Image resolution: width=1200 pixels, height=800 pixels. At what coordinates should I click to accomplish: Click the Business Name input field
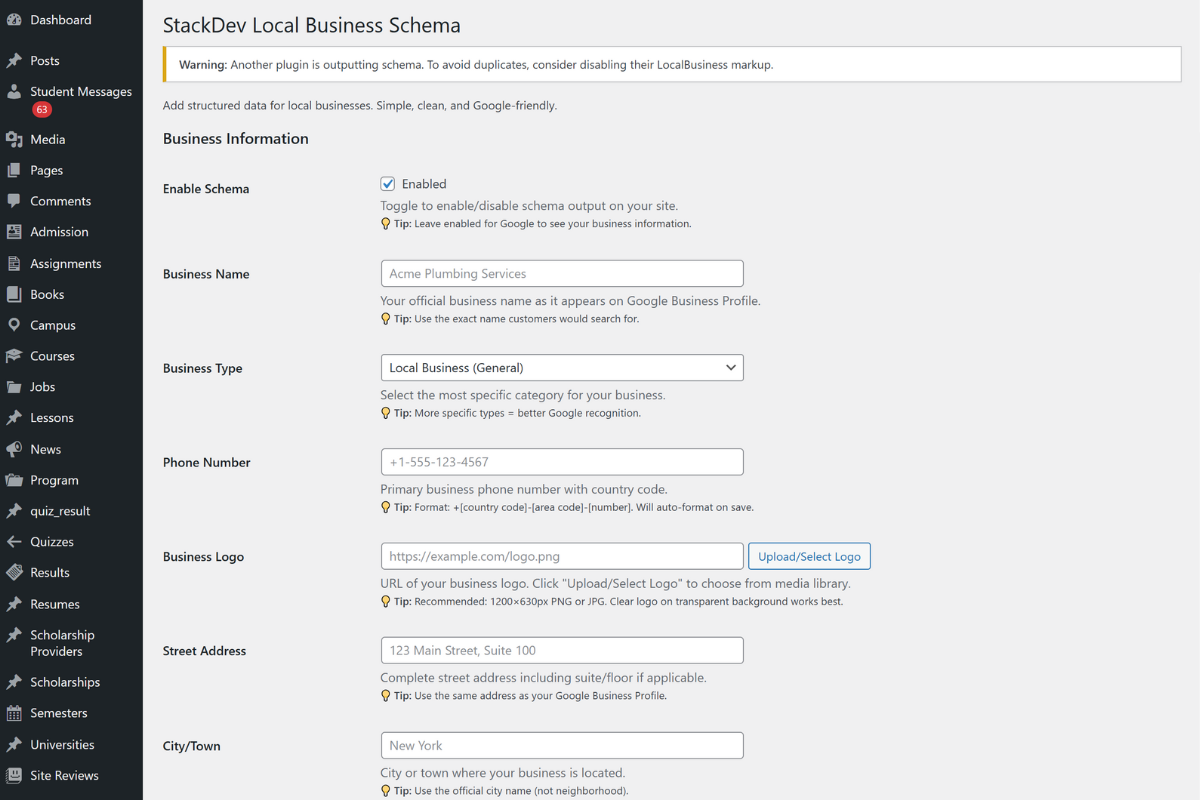click(x=561, y=274)
